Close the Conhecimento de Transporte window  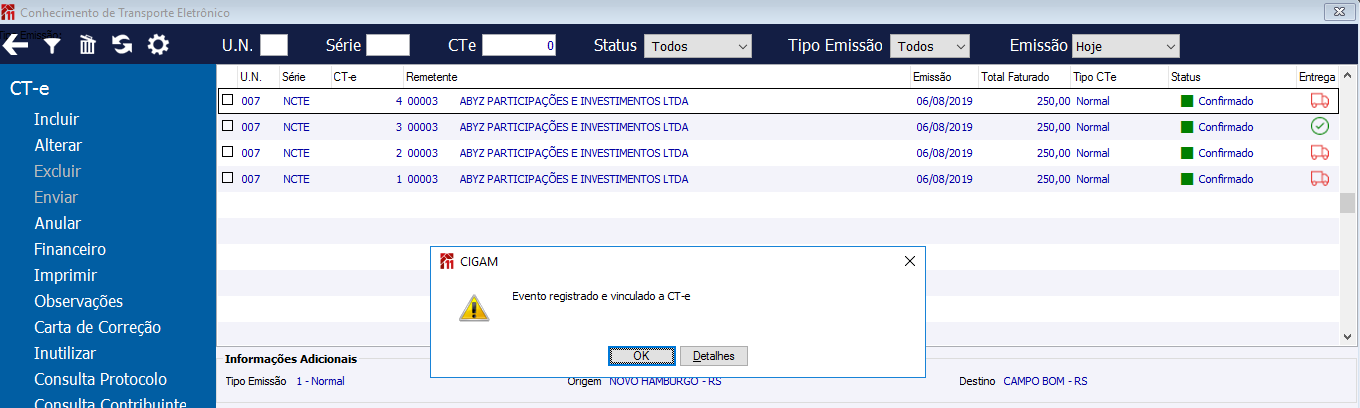pyautogui.click(x=1338, y=12)
